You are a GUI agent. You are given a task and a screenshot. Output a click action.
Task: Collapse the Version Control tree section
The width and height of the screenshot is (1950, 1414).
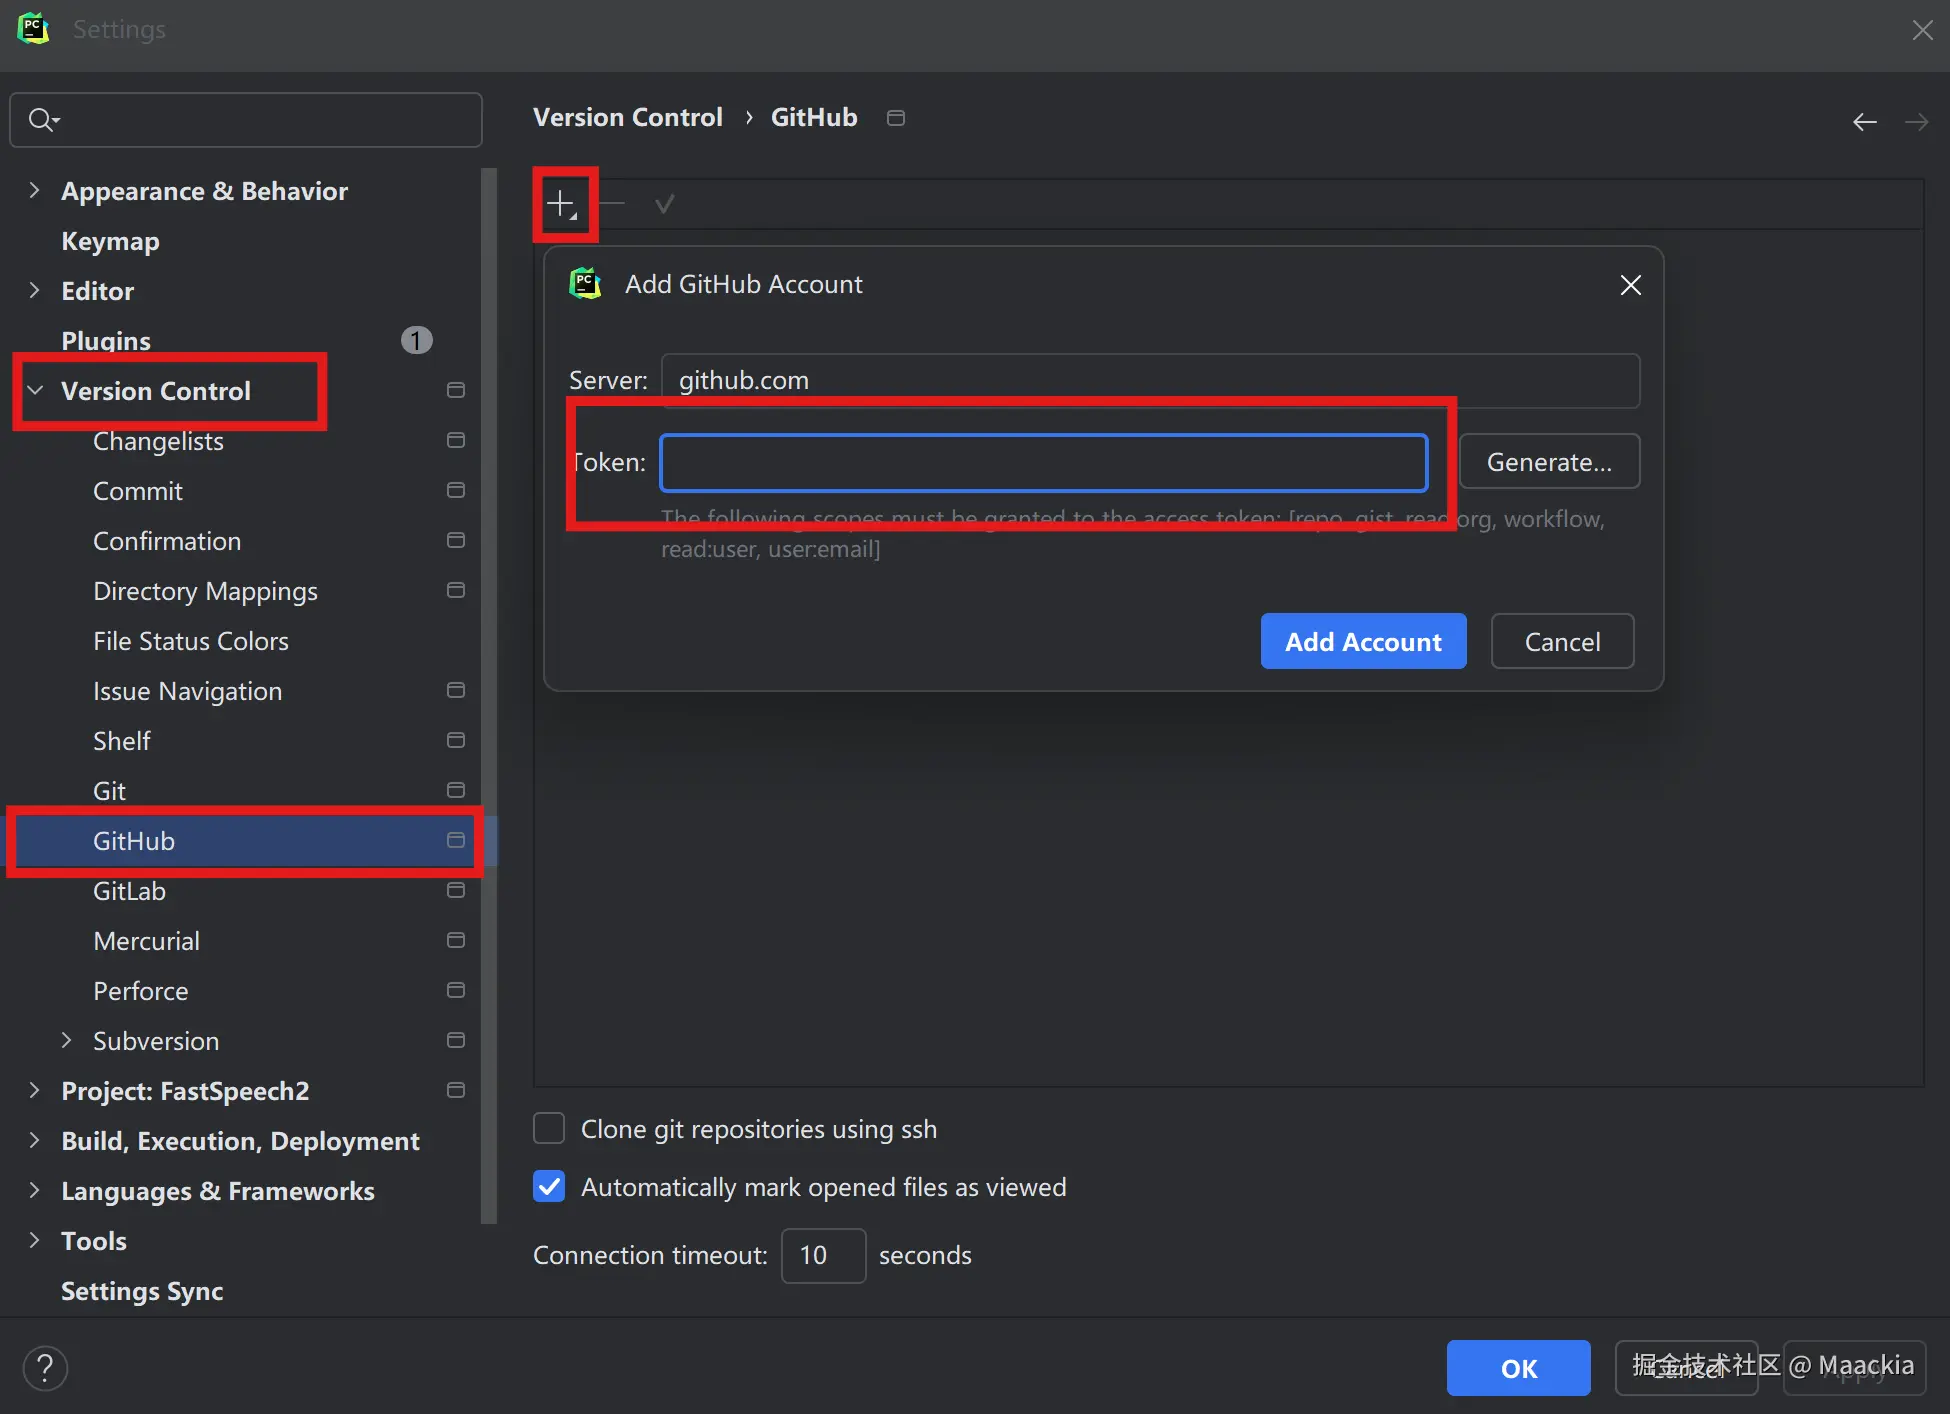[35, 390]
